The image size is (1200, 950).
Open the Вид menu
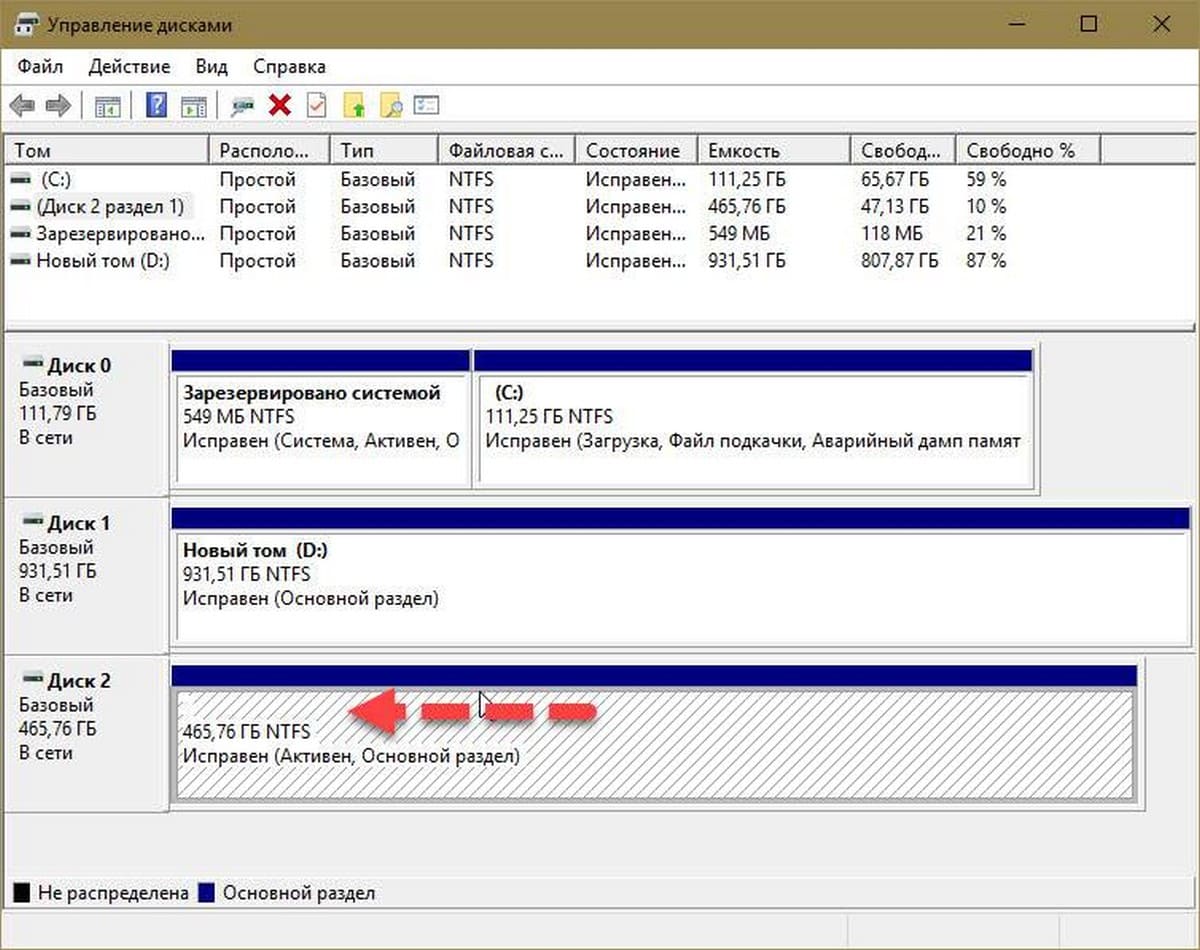[x=211, y=67]
